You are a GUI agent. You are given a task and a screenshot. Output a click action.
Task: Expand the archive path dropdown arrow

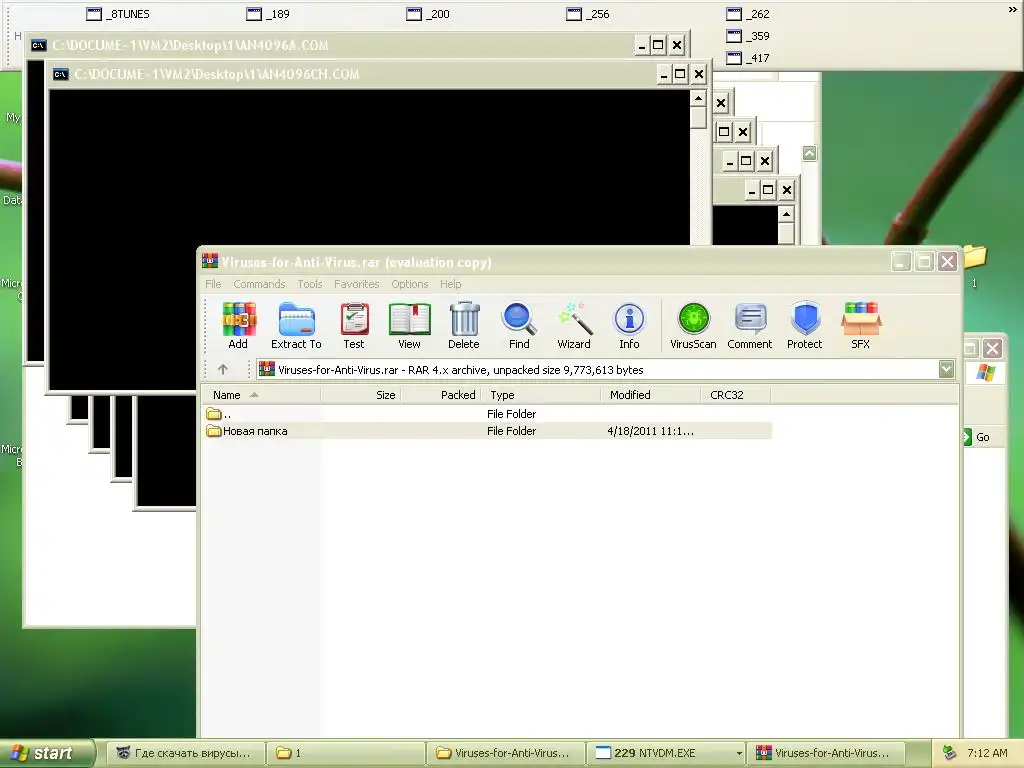[946, 370]
